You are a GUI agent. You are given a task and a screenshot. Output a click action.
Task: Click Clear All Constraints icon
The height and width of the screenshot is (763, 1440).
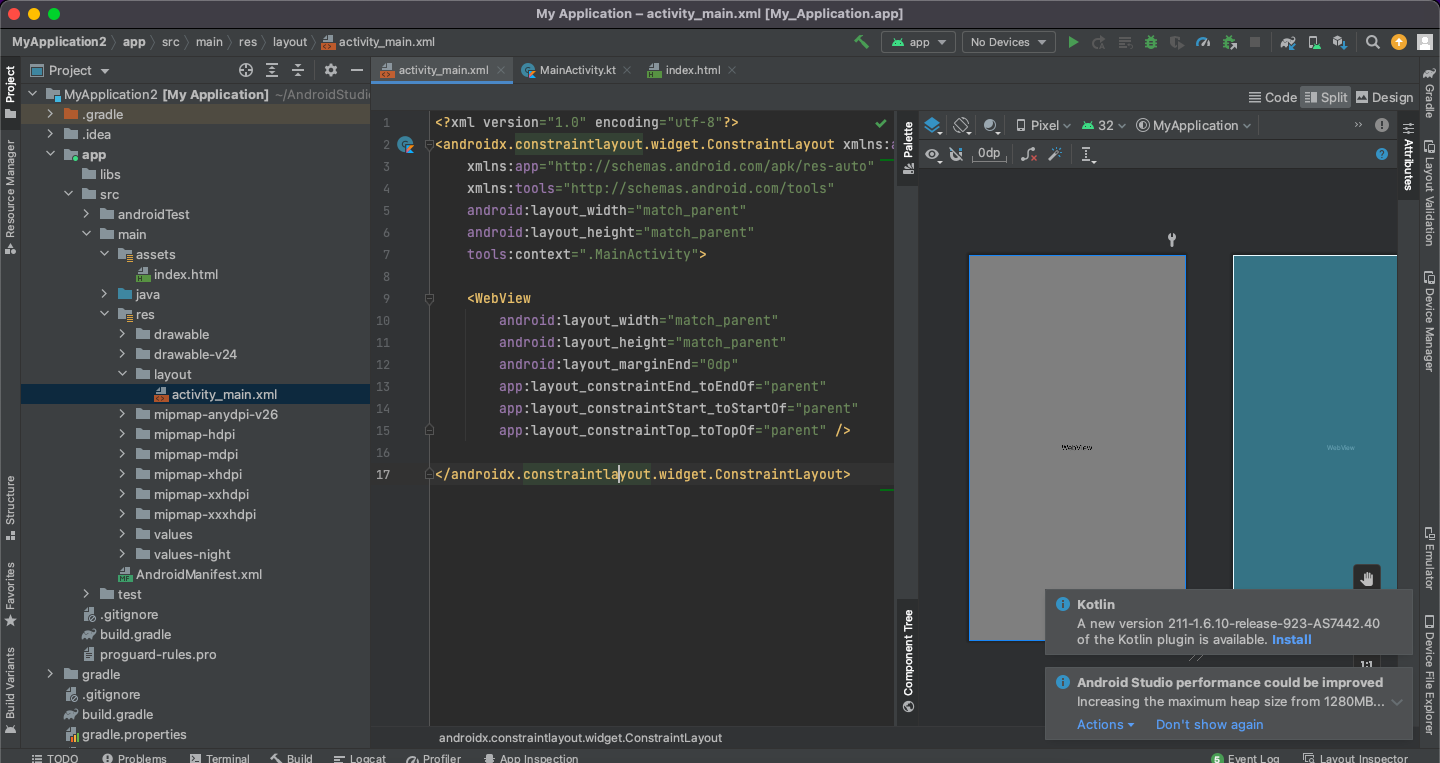pyautogui.click(x=1028, y=154)
